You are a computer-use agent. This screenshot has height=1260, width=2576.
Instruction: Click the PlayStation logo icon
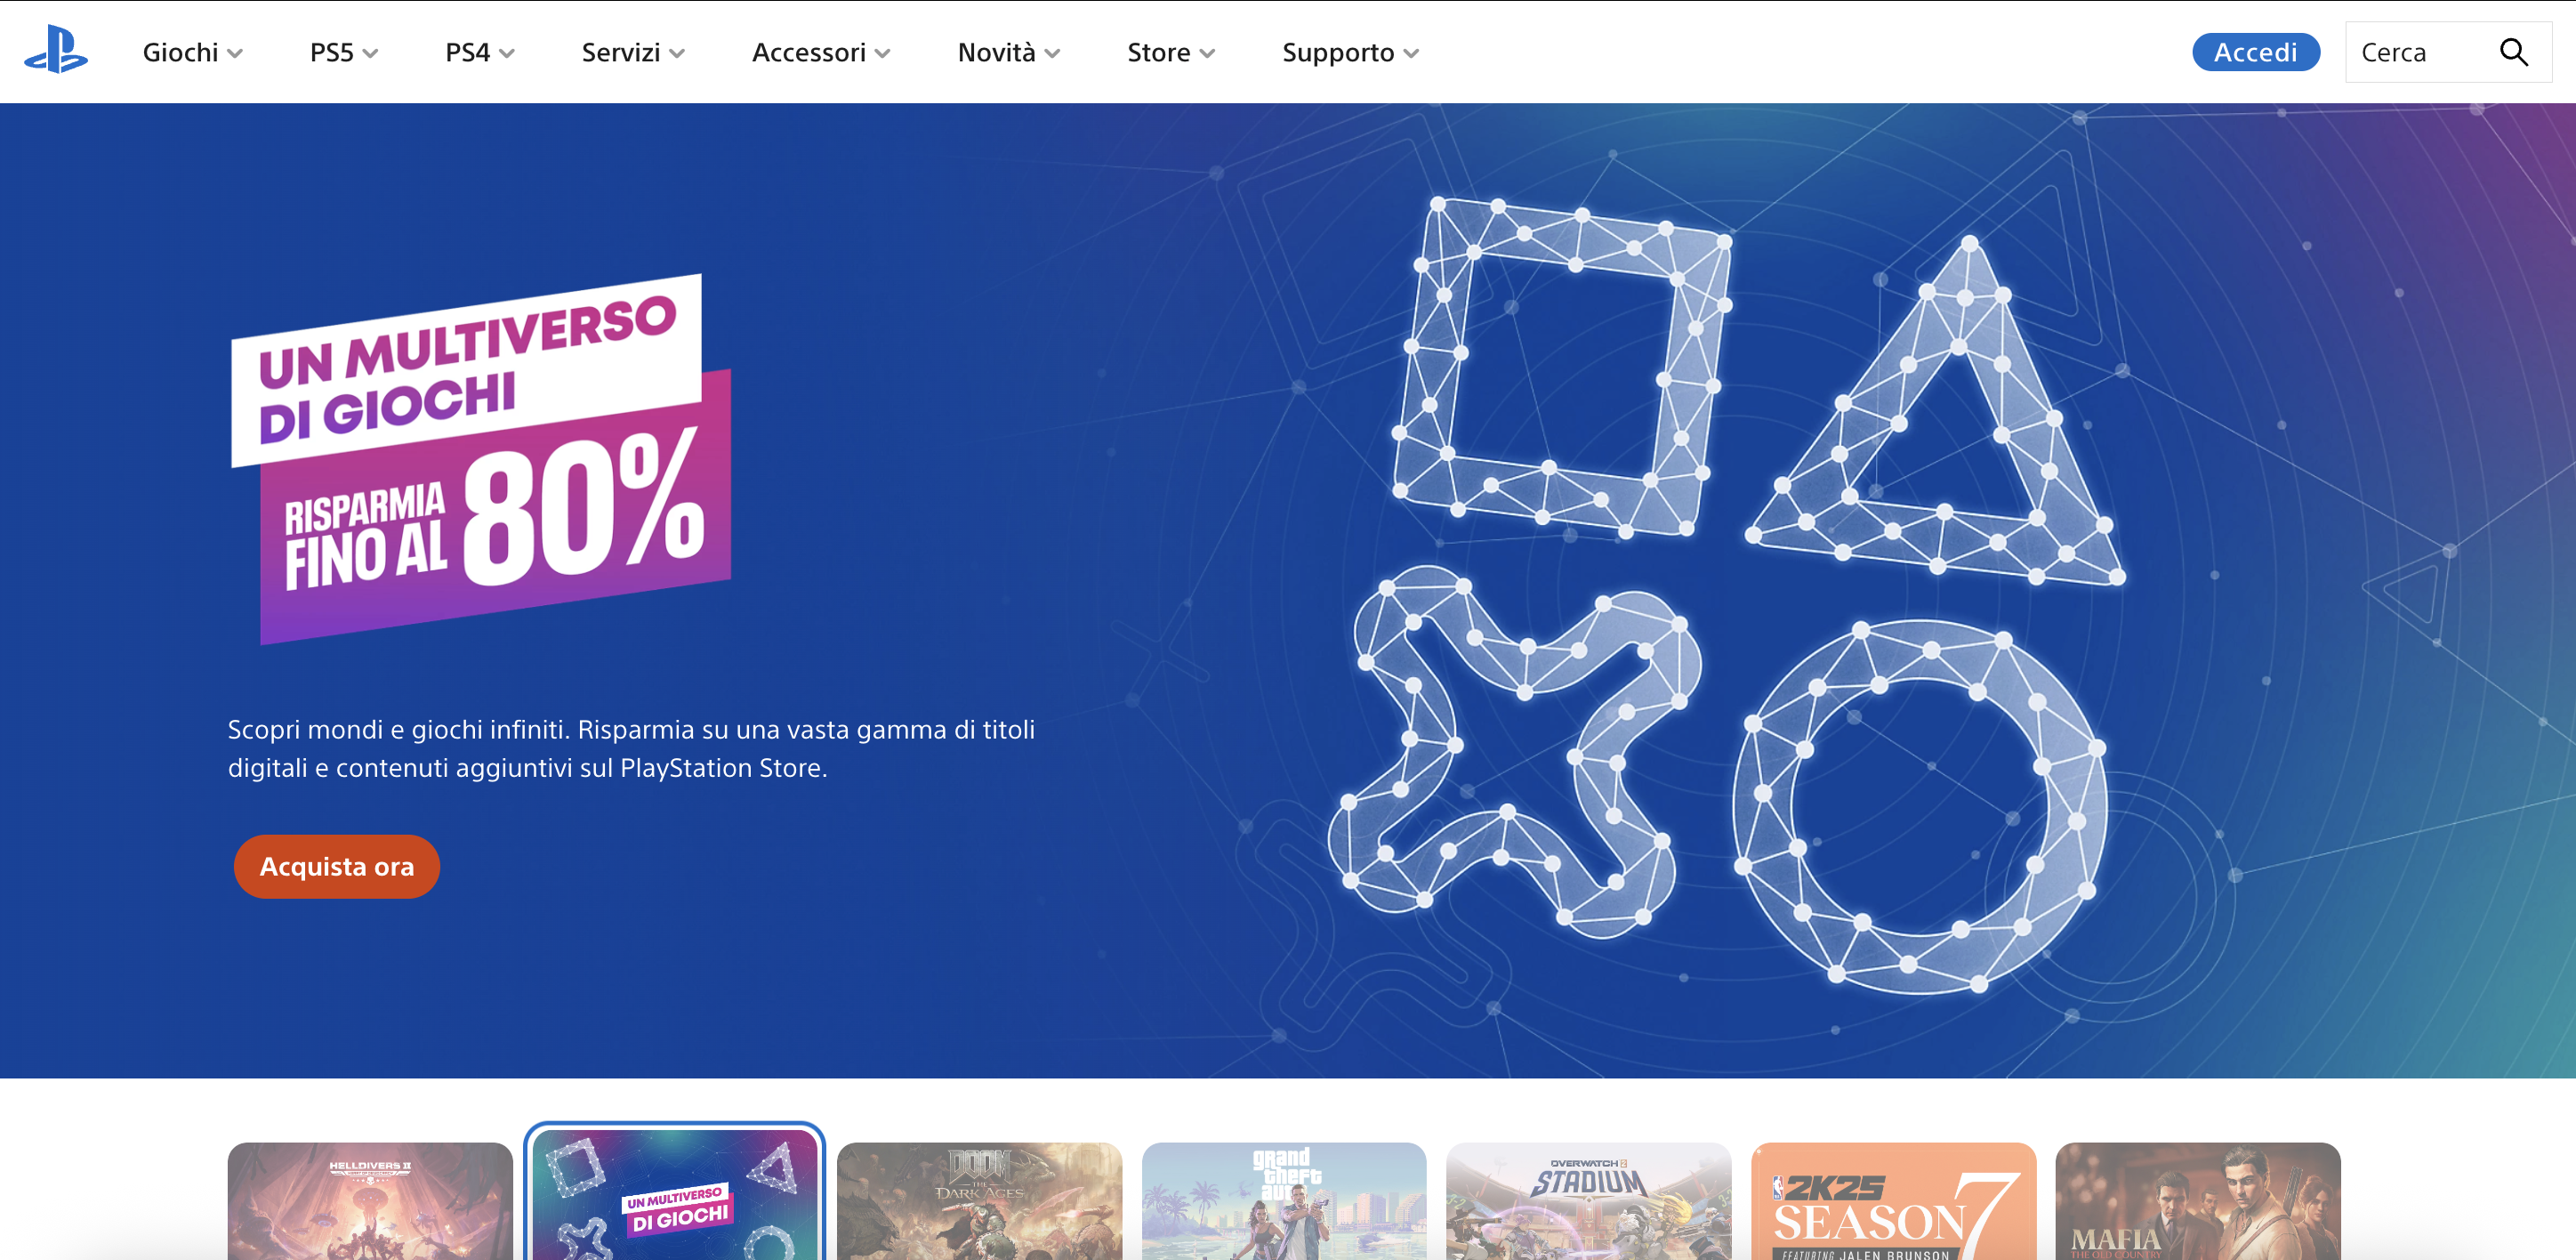(56, 50)
